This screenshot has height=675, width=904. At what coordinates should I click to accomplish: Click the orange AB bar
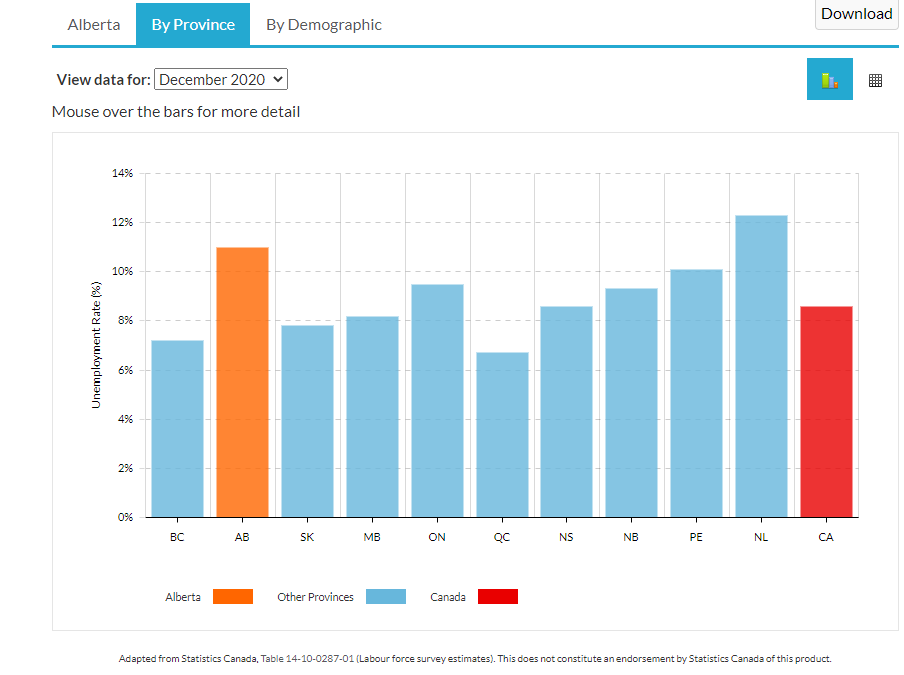[x=242, y=382]
